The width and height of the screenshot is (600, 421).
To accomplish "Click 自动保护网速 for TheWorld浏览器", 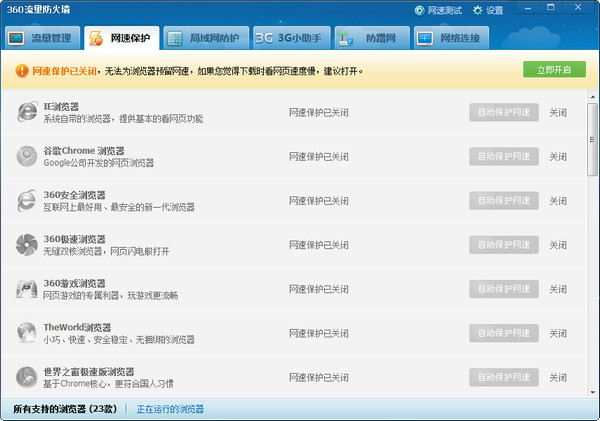I will pos(504,333).
